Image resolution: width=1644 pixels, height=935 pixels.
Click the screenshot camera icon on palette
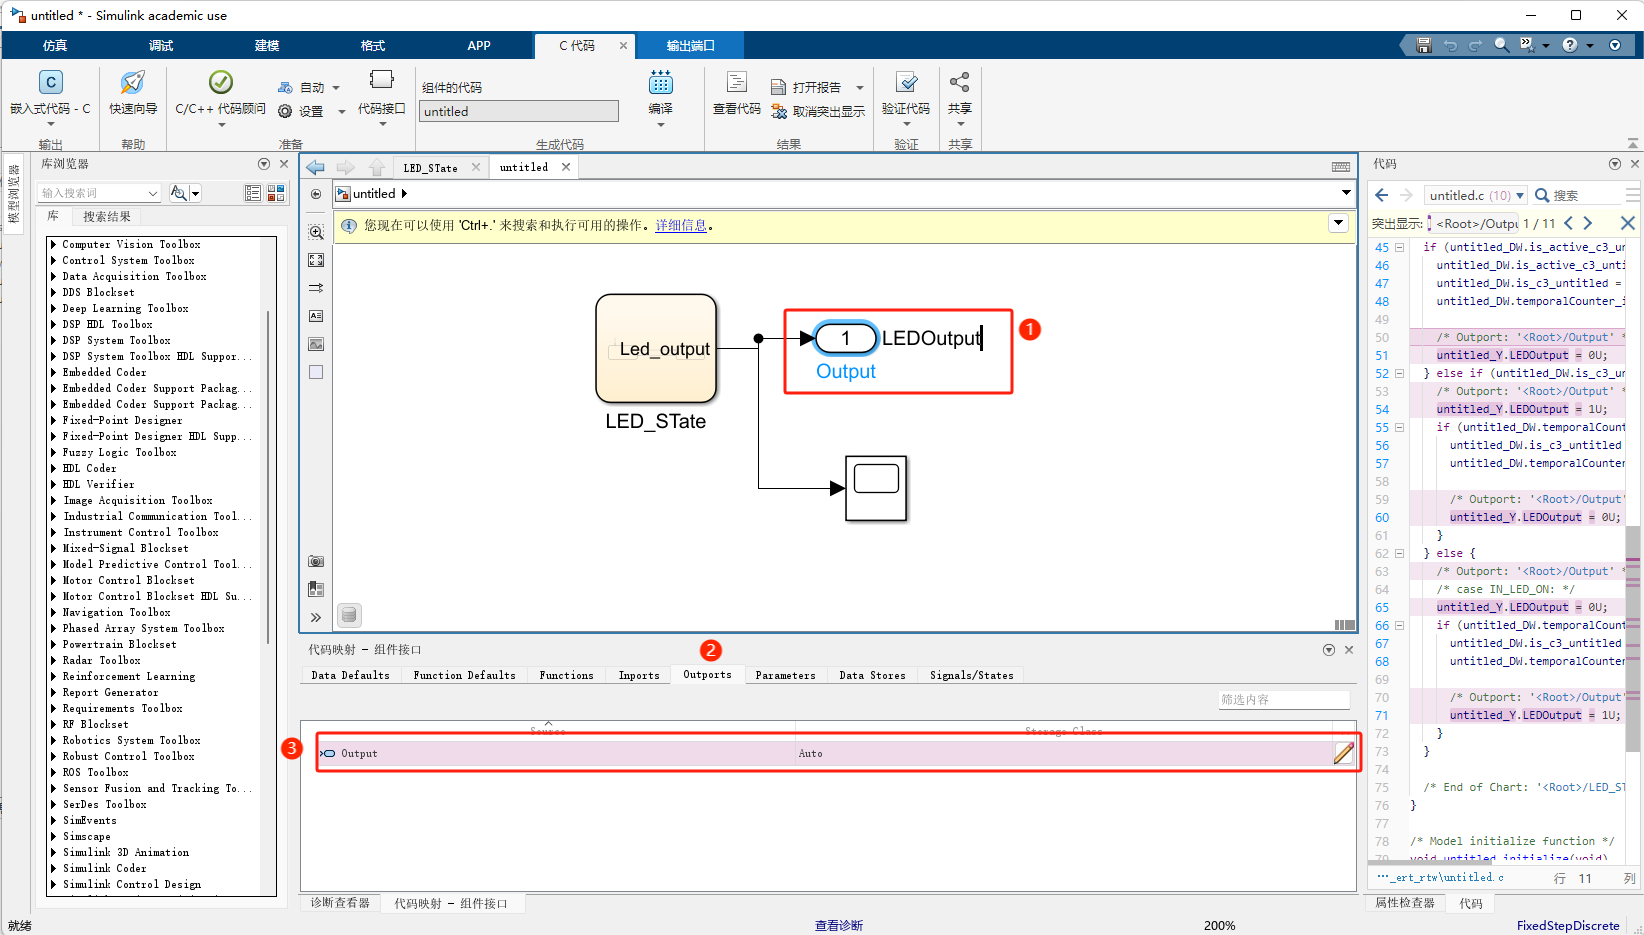click(316, 561)
